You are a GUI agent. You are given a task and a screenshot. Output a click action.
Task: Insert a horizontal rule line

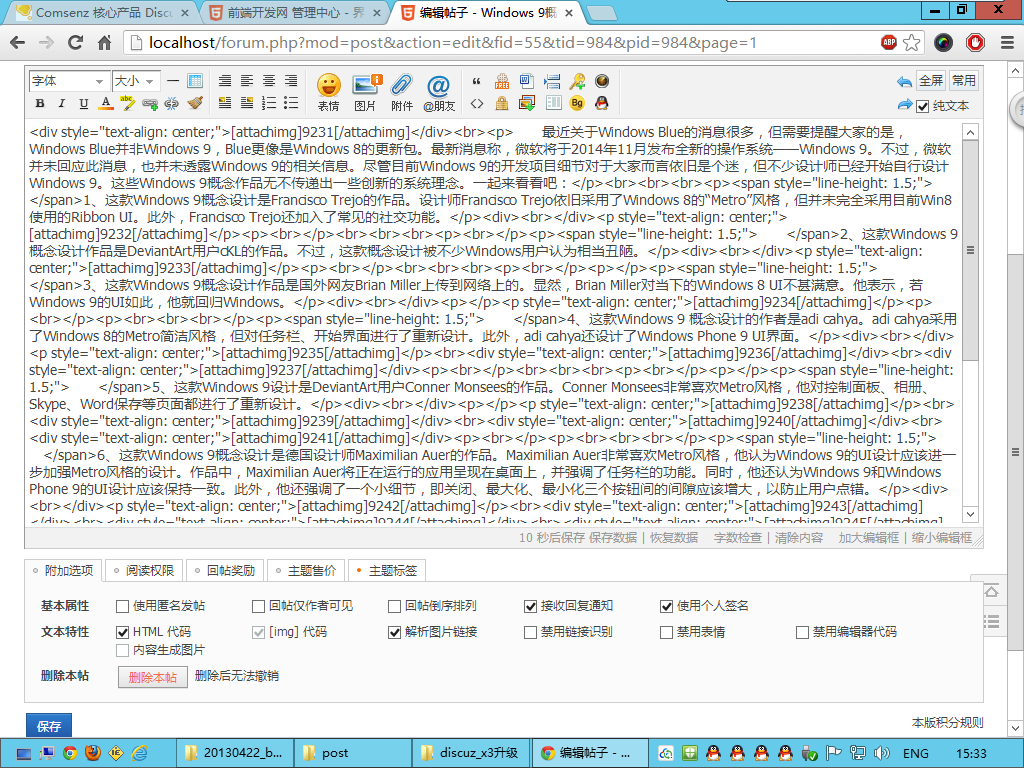172,81
